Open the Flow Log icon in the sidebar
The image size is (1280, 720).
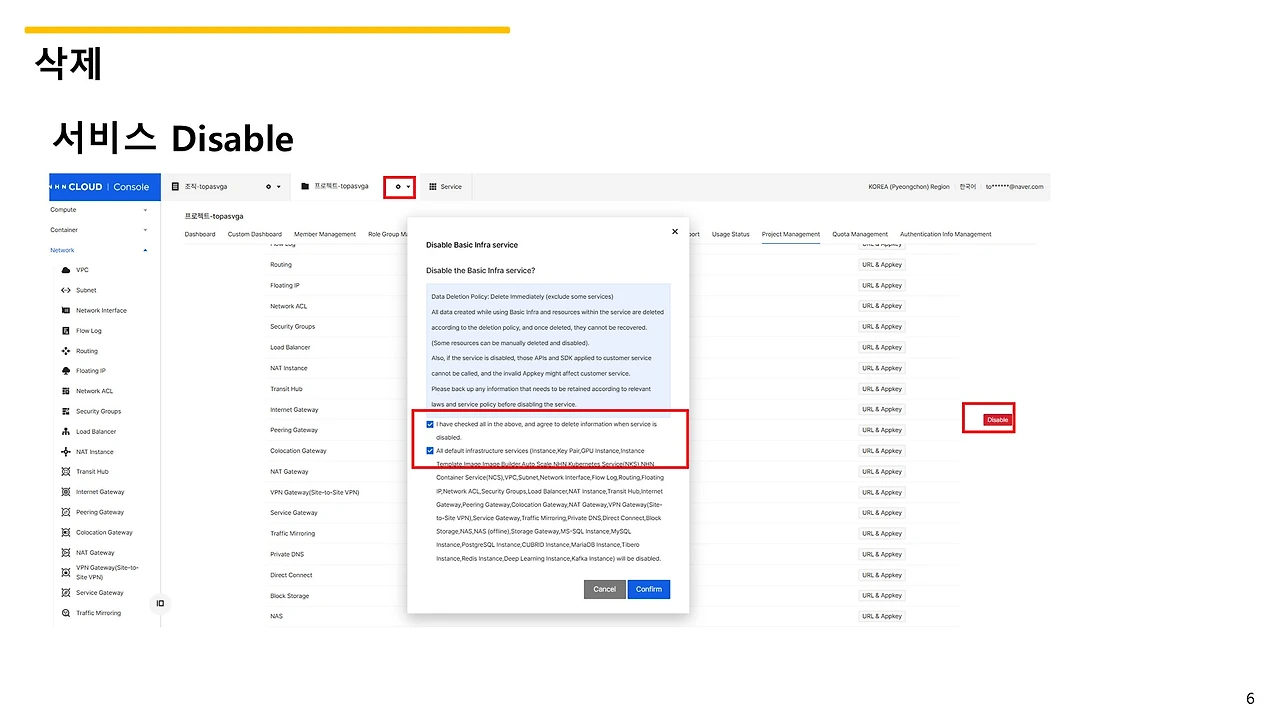click(66, 331)
